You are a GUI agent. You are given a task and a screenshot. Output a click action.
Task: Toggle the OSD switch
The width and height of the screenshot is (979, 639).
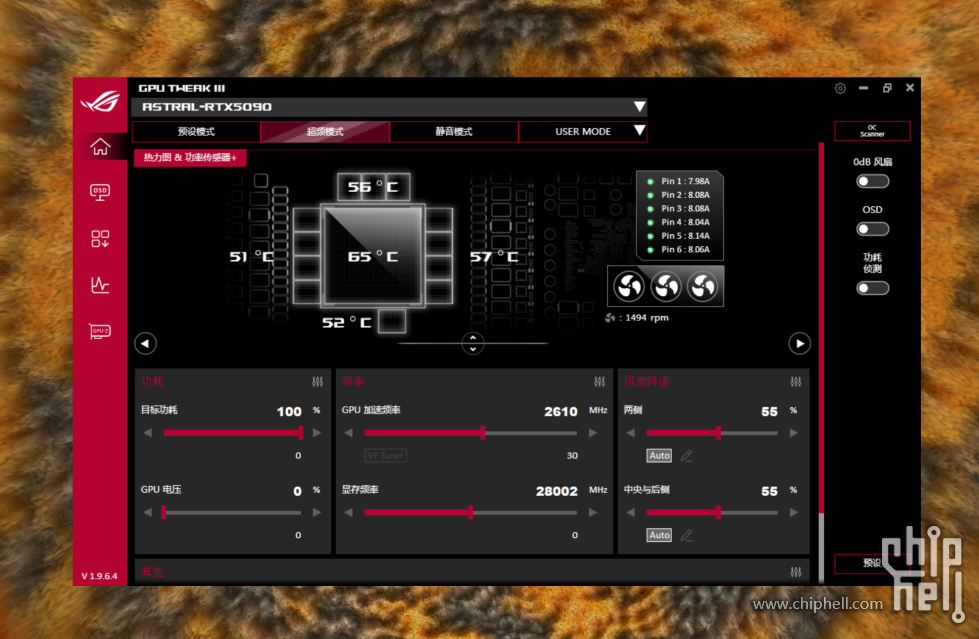pyautogui.click(x=872, y=229)
